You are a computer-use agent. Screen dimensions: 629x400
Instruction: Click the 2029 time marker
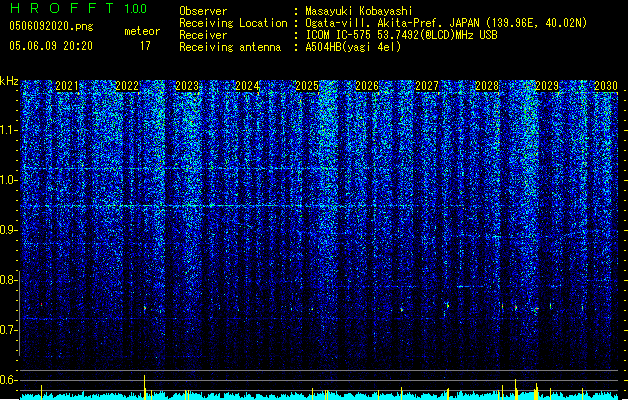click(547, 86)
